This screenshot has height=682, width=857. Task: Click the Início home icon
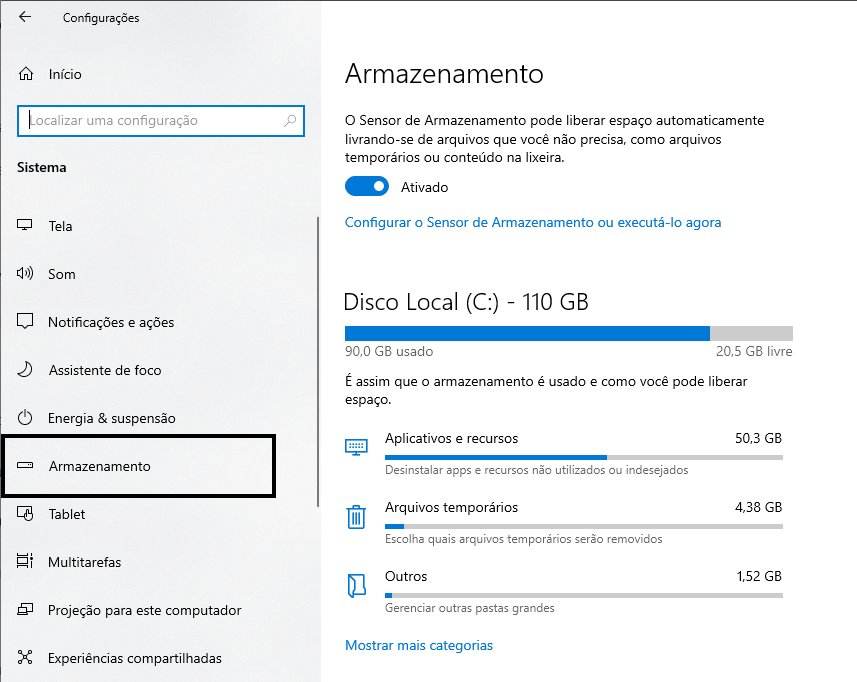click(26, 74)
